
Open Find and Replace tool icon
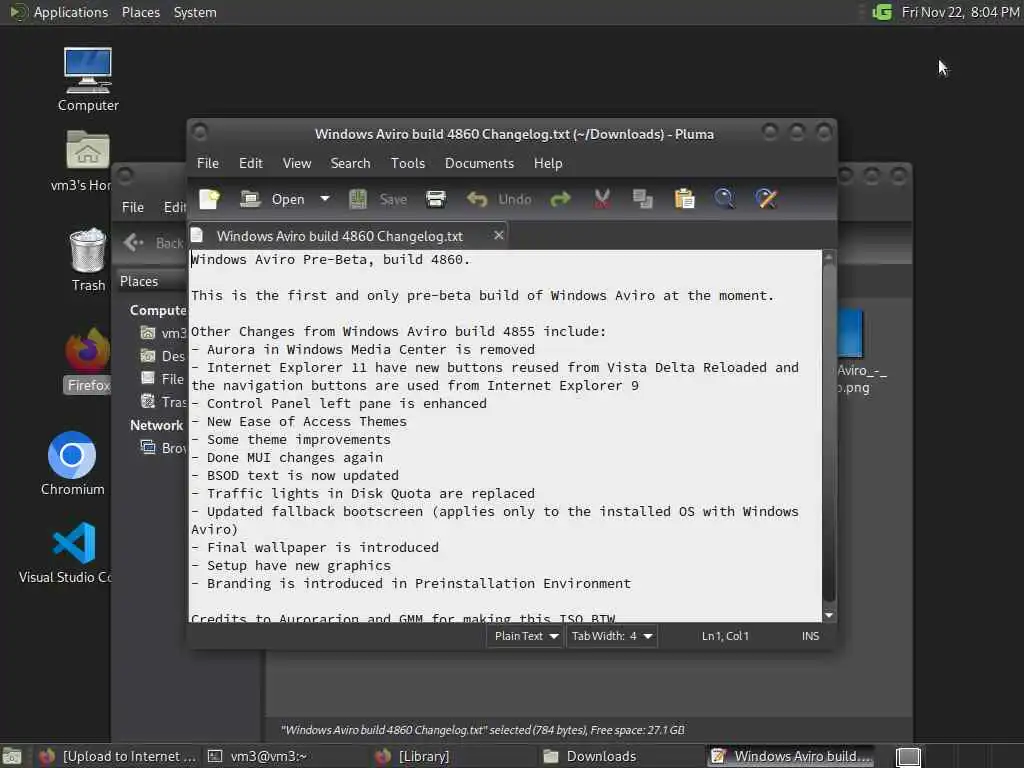point(766,199)
